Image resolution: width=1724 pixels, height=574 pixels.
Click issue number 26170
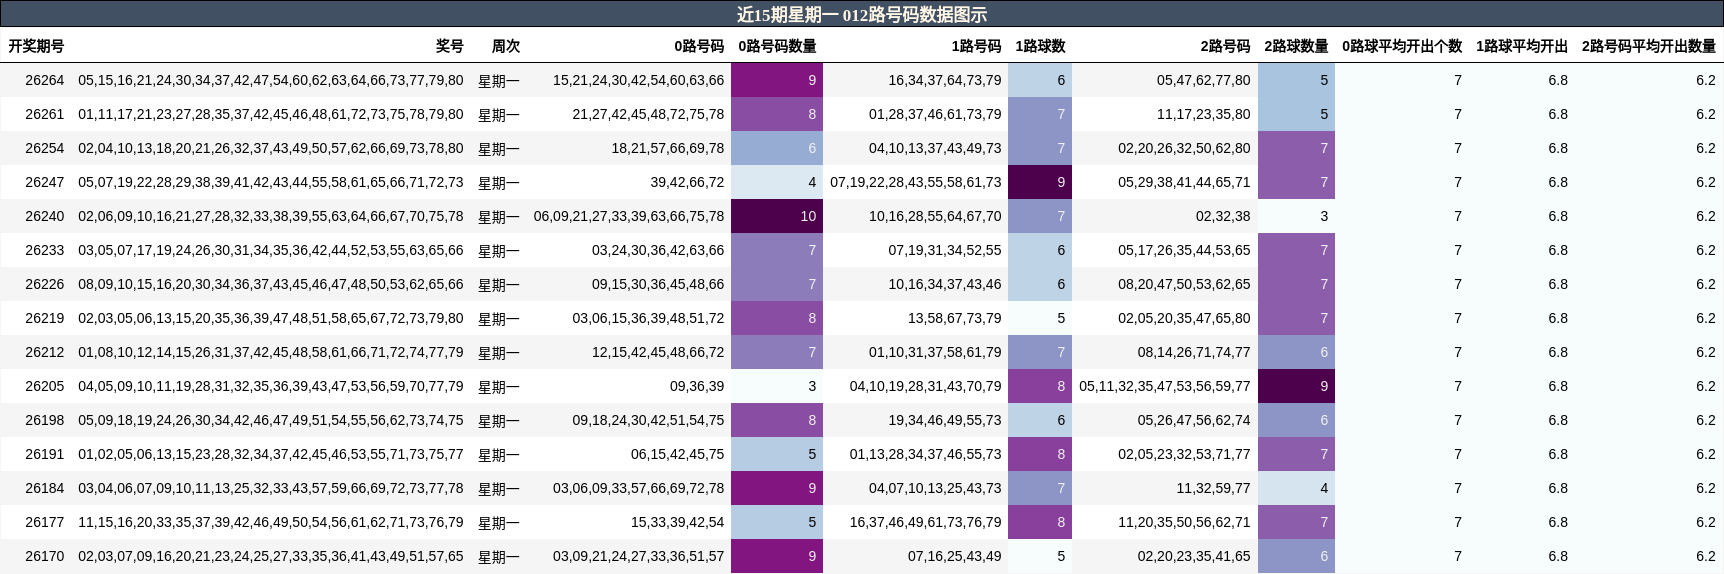(45, 556)
